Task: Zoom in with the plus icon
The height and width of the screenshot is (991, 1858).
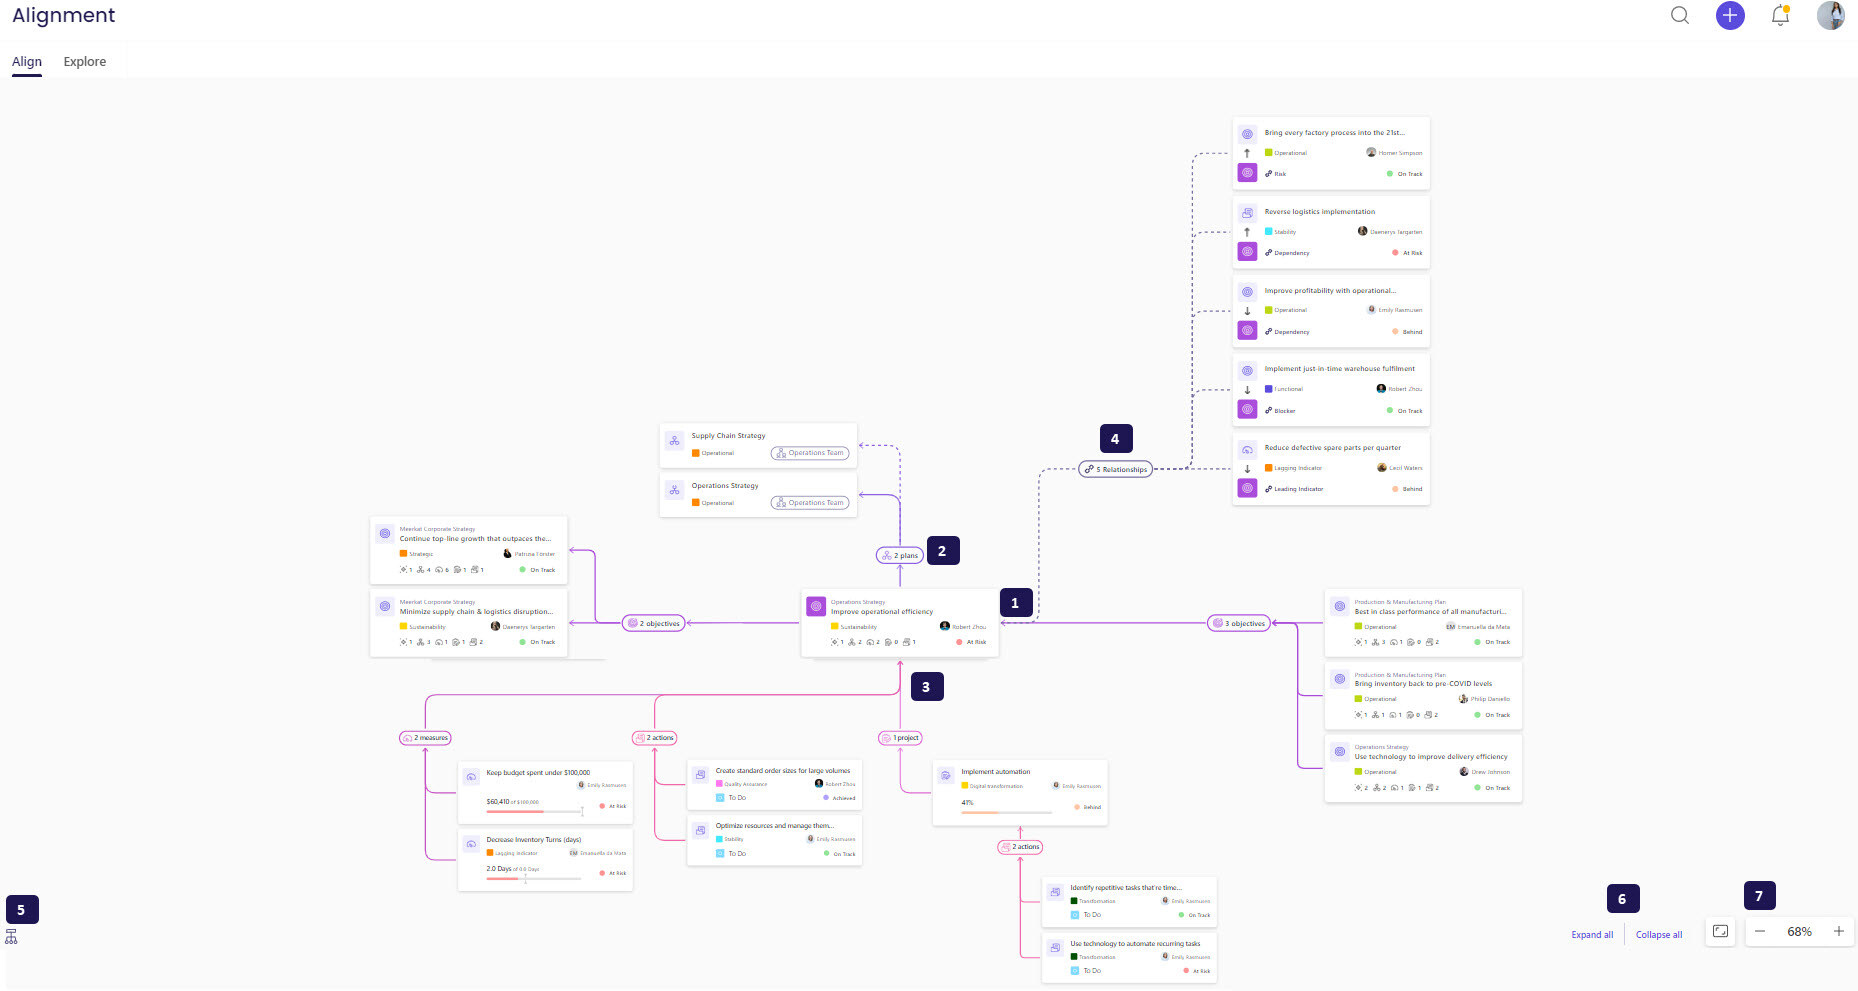Action: [x=1838, y=931]
